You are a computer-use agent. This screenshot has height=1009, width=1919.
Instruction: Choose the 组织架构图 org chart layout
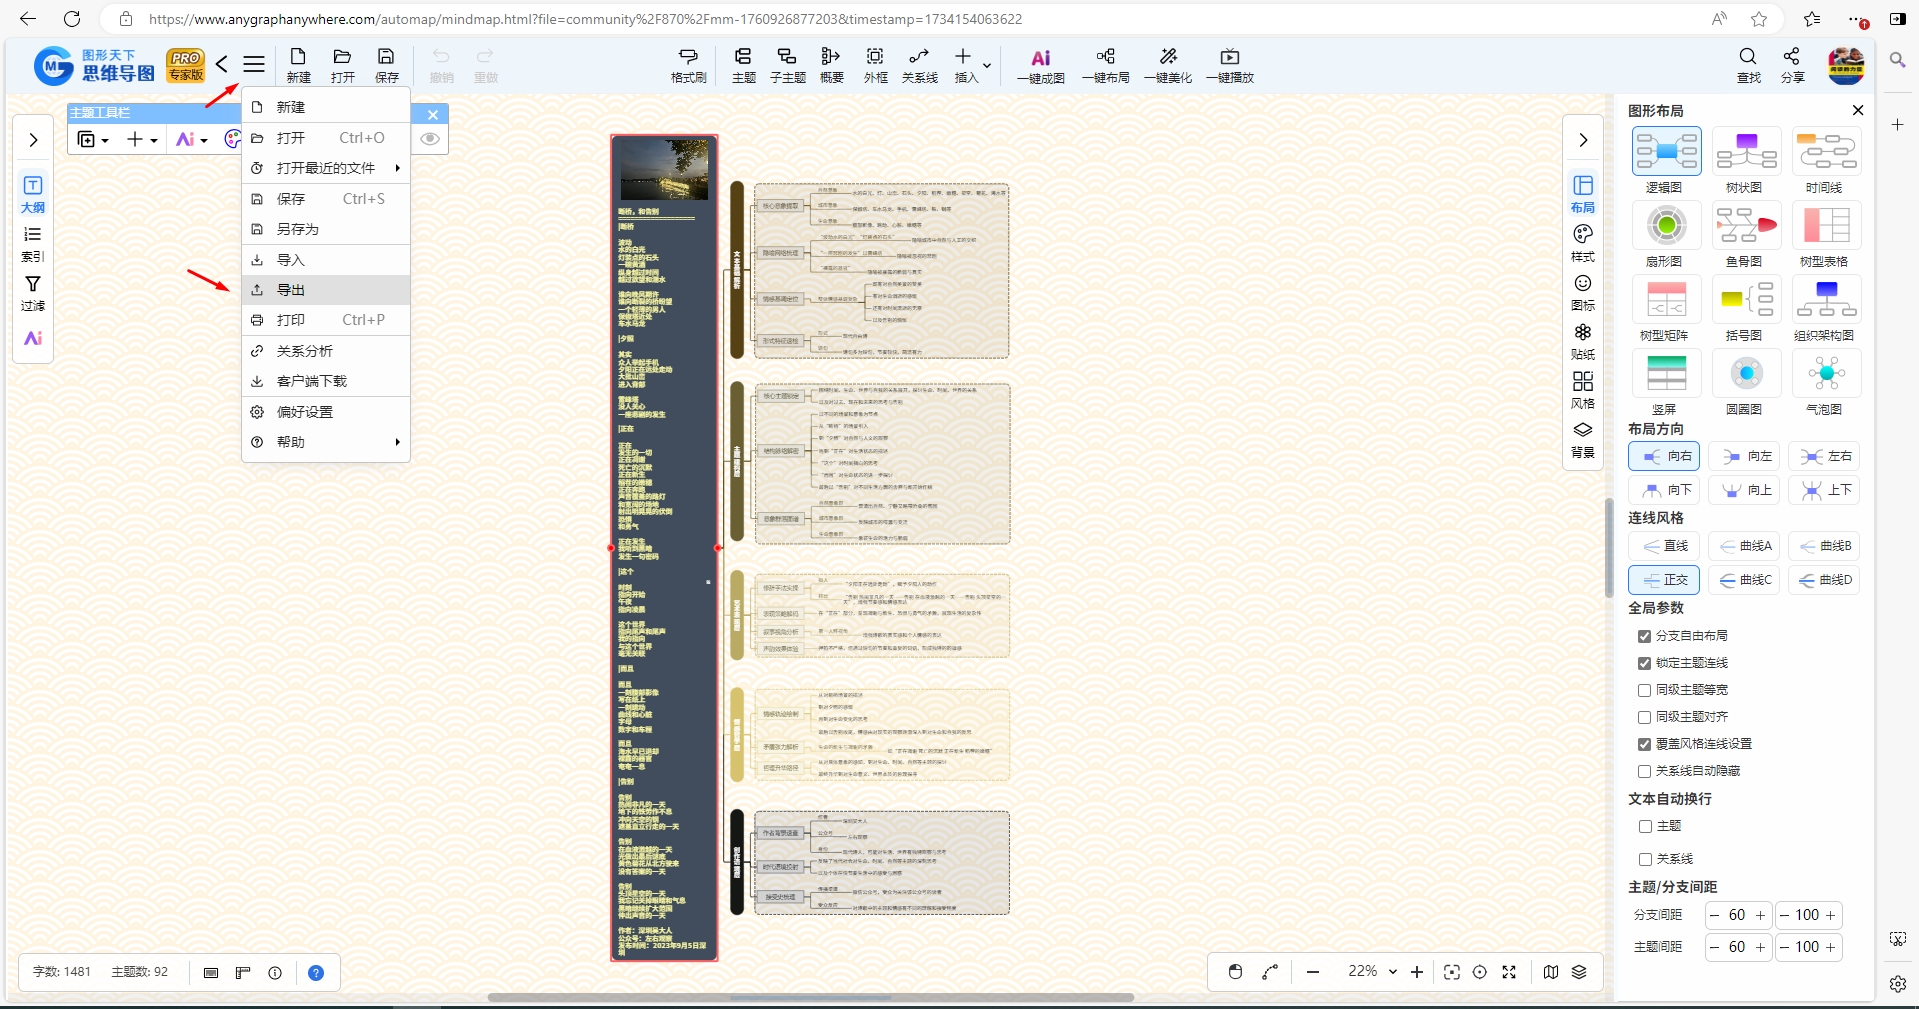(1826, 299)
